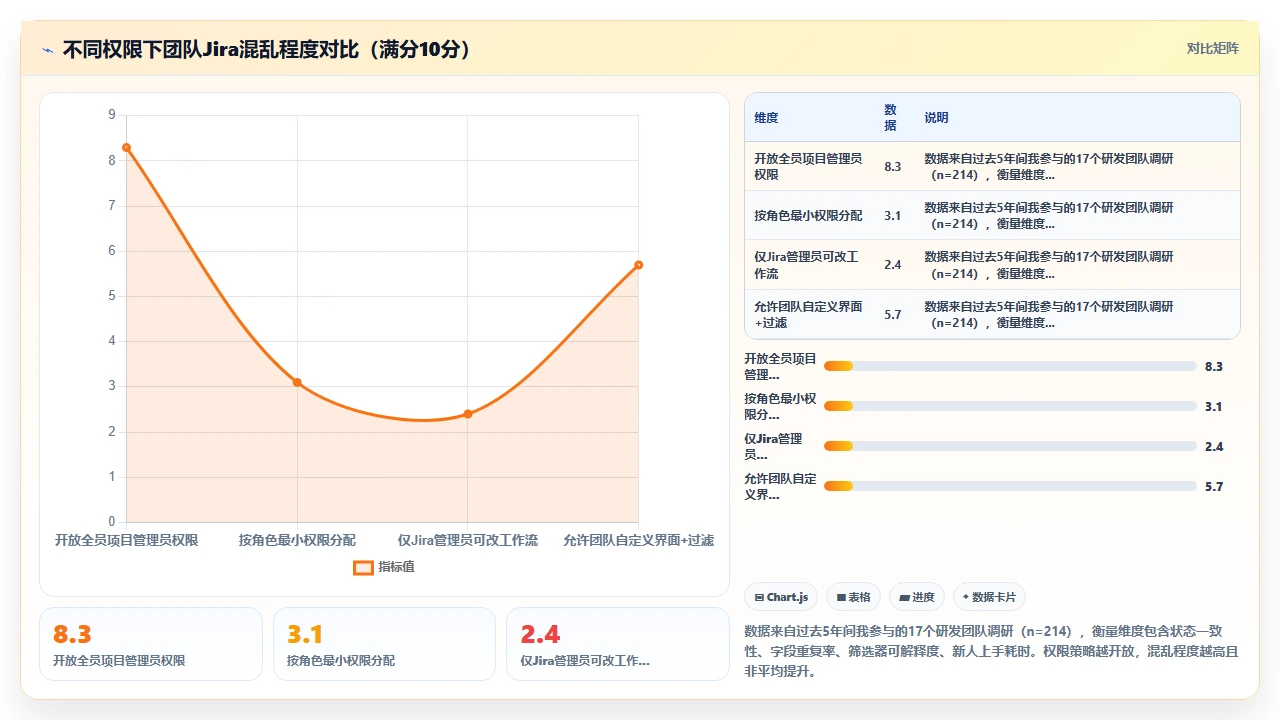Click the 8.3 value in table

coord(893,167)
